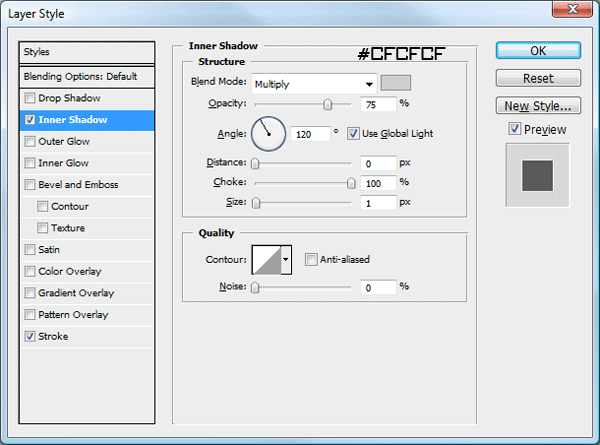
Task: Uncheck the Inner Shadow checkbox
Action: 30,120
